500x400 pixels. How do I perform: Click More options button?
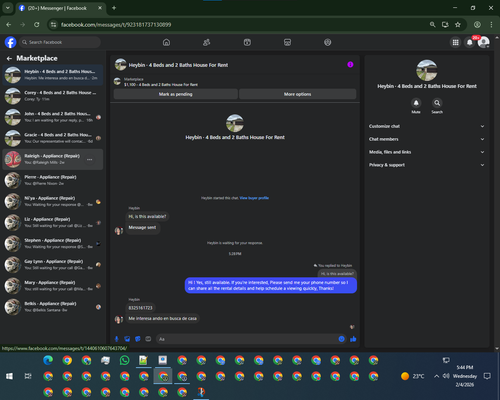click(297, 94)
